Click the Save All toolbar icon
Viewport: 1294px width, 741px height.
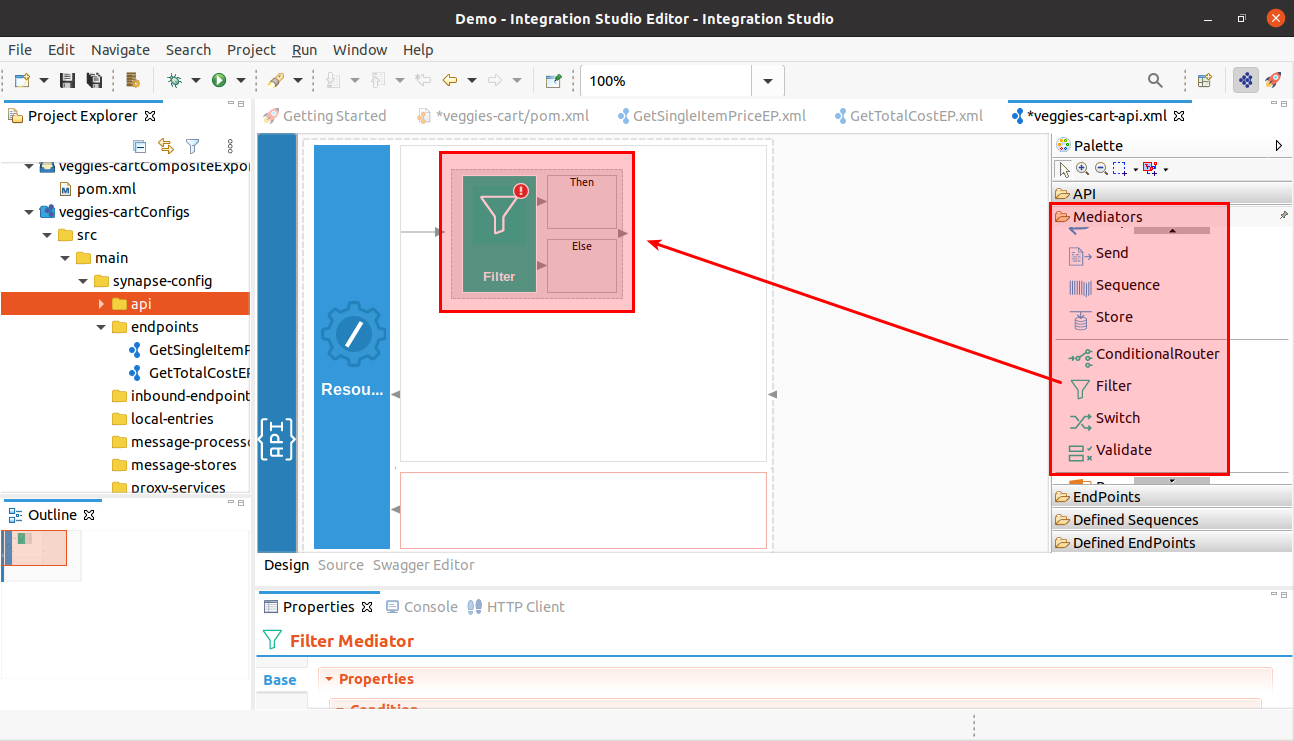[x=94, y=80]
